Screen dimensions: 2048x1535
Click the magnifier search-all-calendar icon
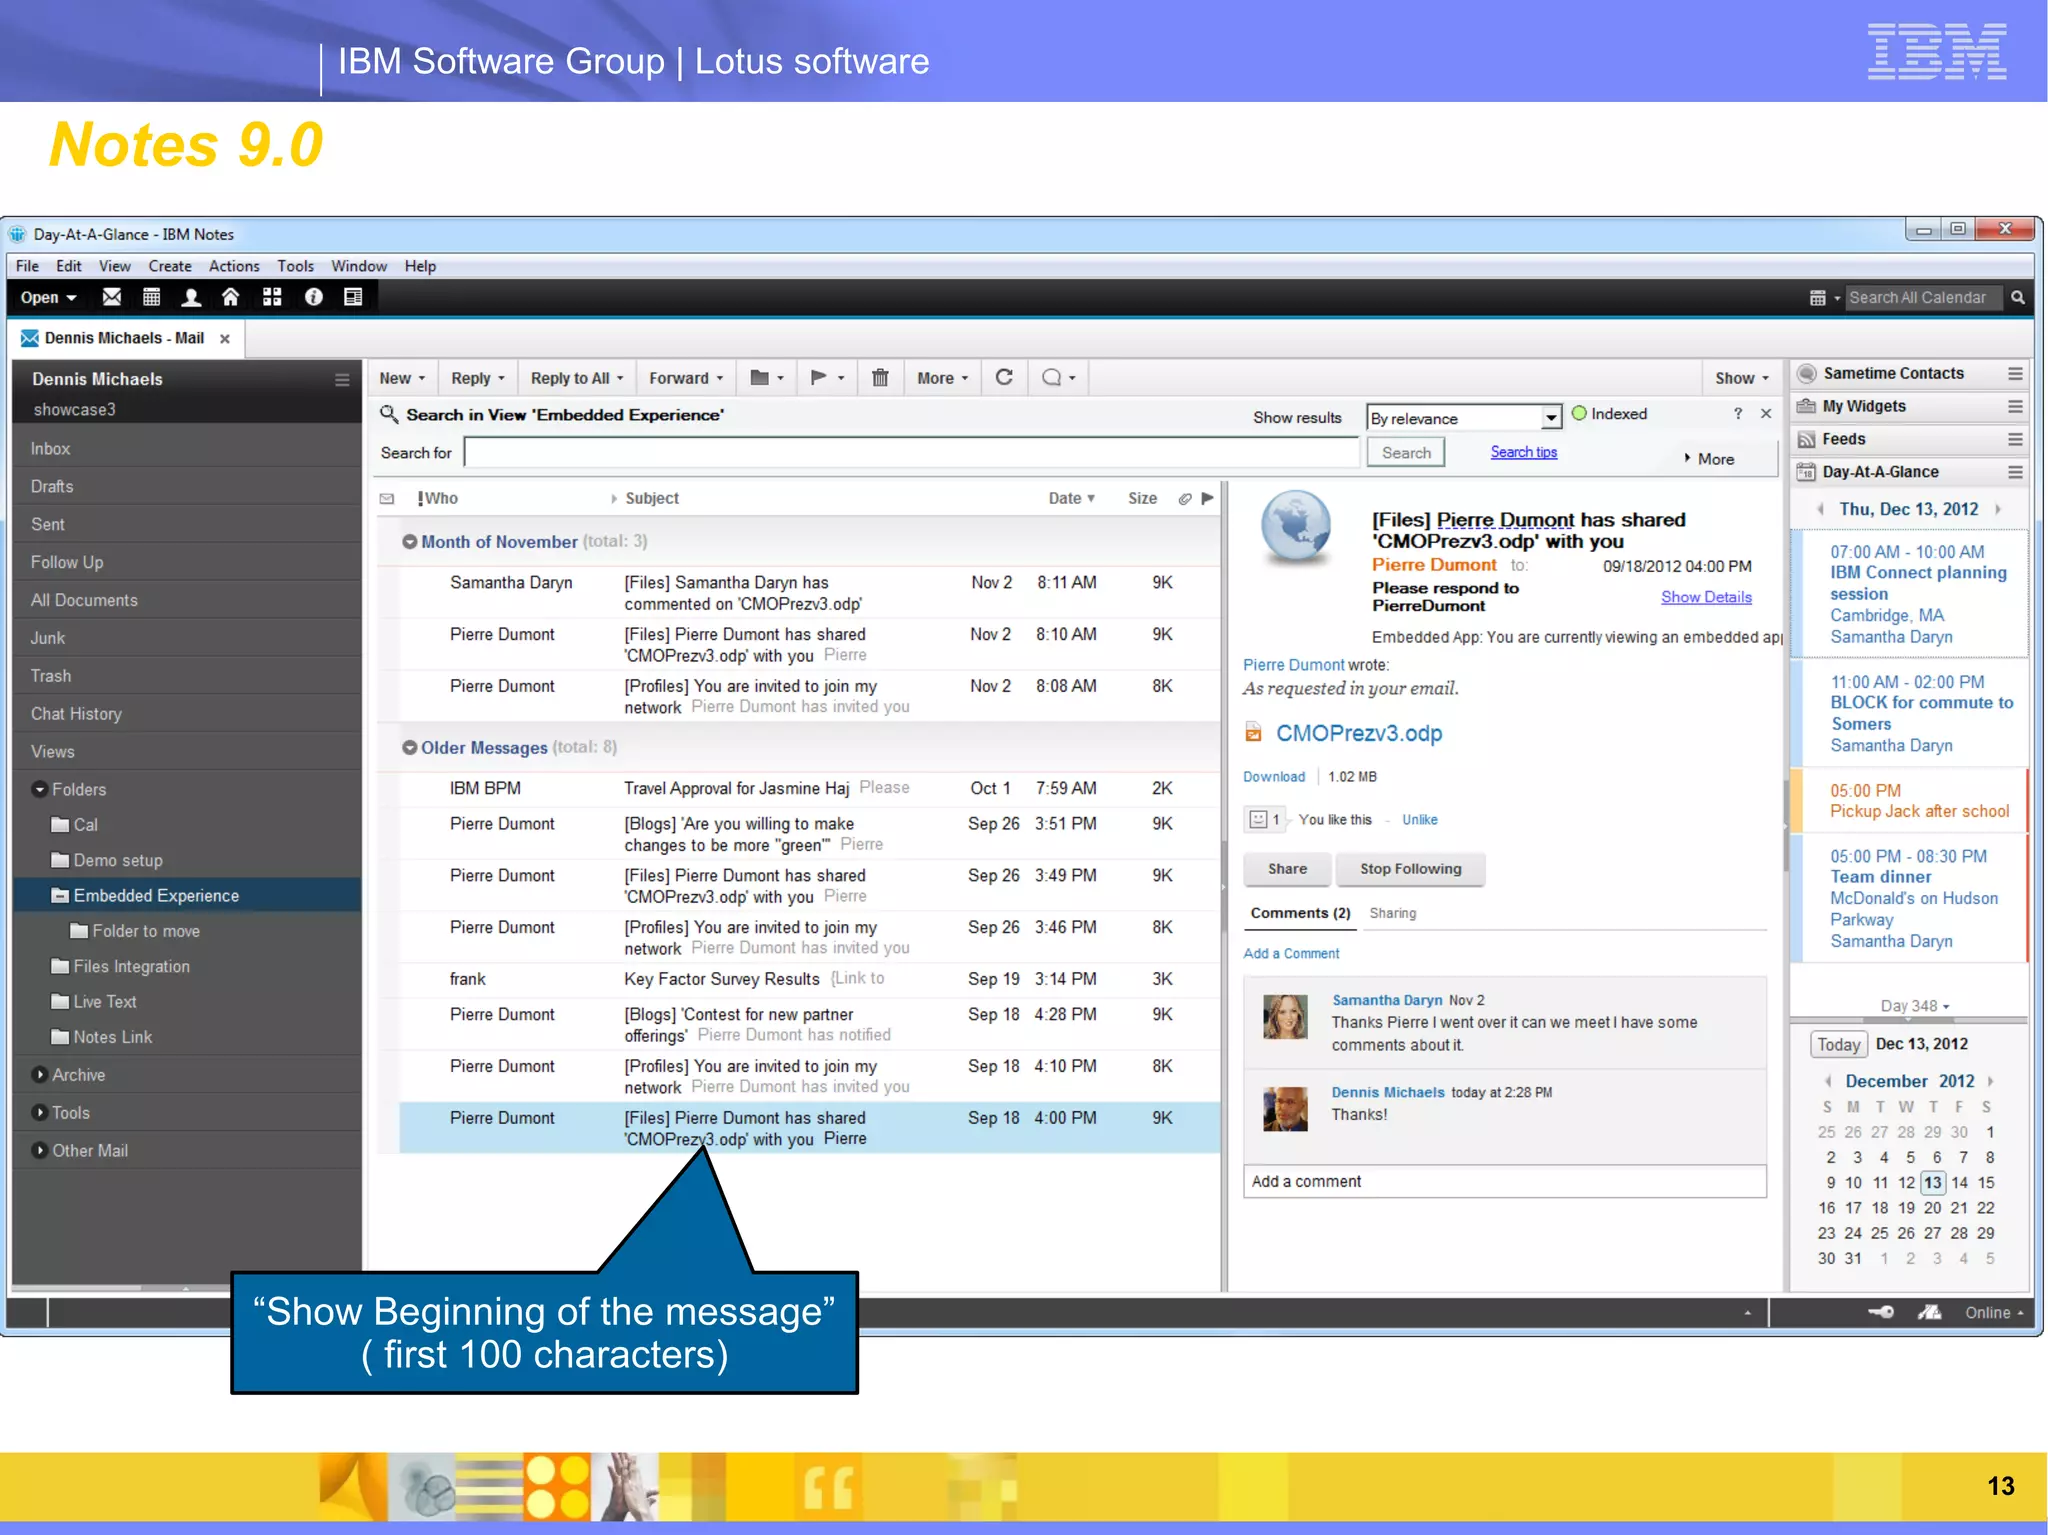click(2018, 298)
